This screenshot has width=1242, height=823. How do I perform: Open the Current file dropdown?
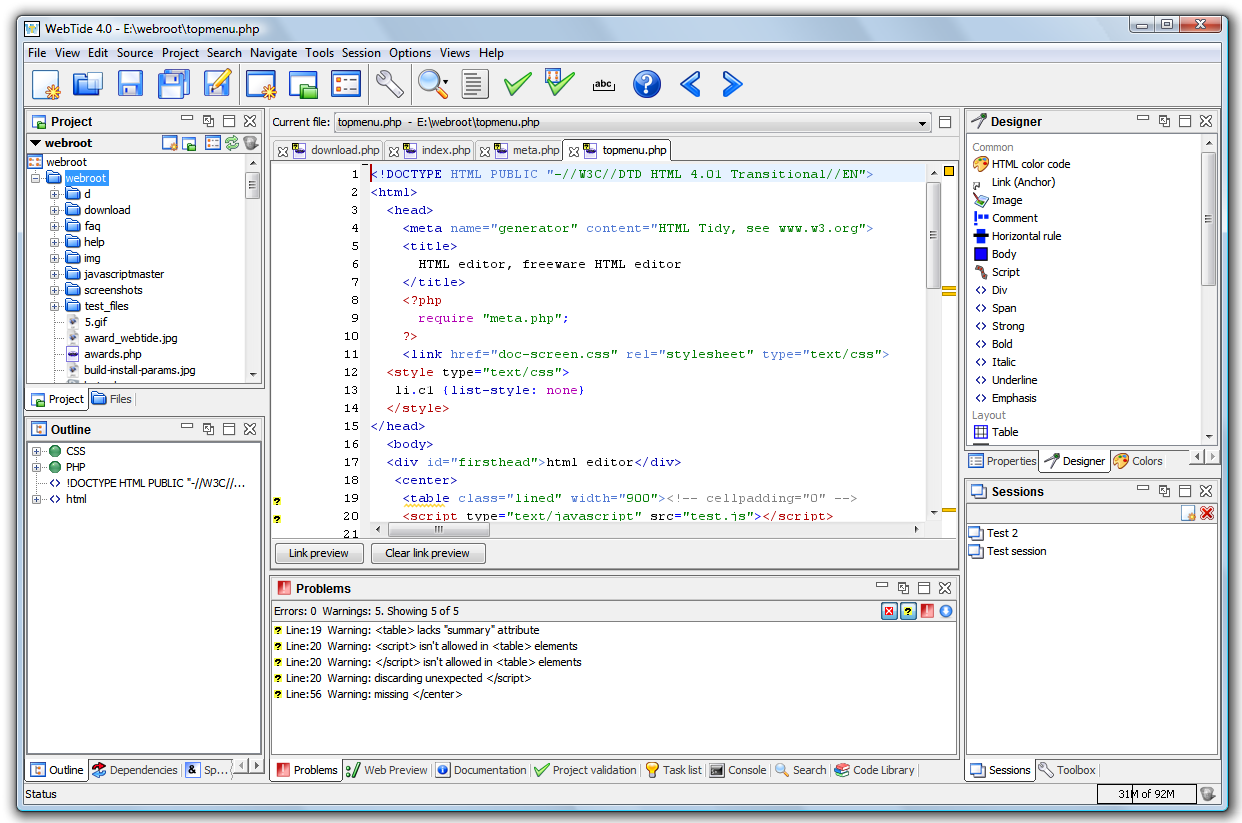(x=923, y=123)
